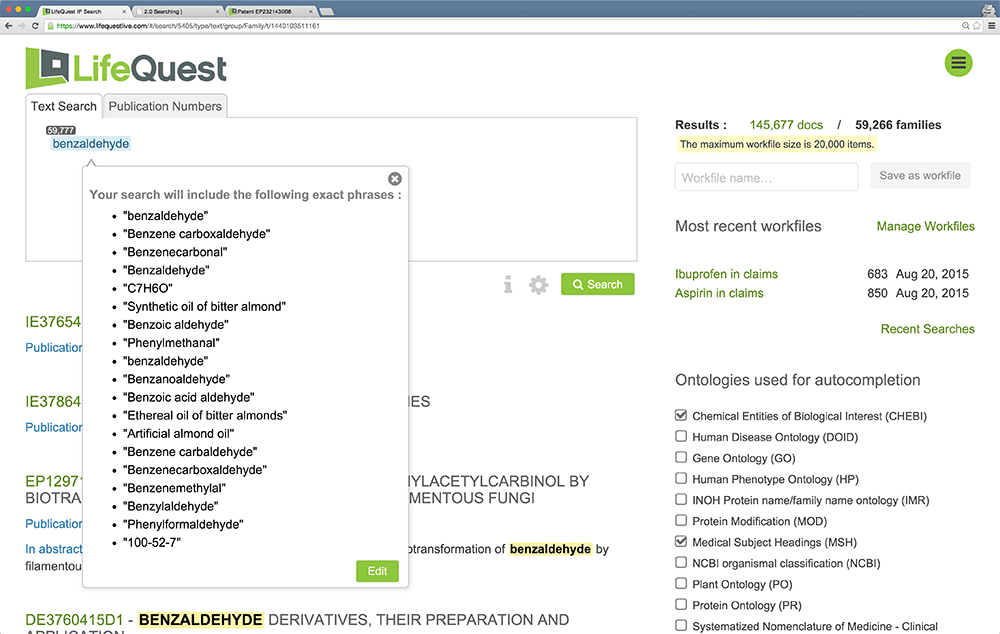The width and height of the screenshot is (1000, 634).
Task: Enable Gene Ontology (GO) checkbox
Action: (681, 457)
